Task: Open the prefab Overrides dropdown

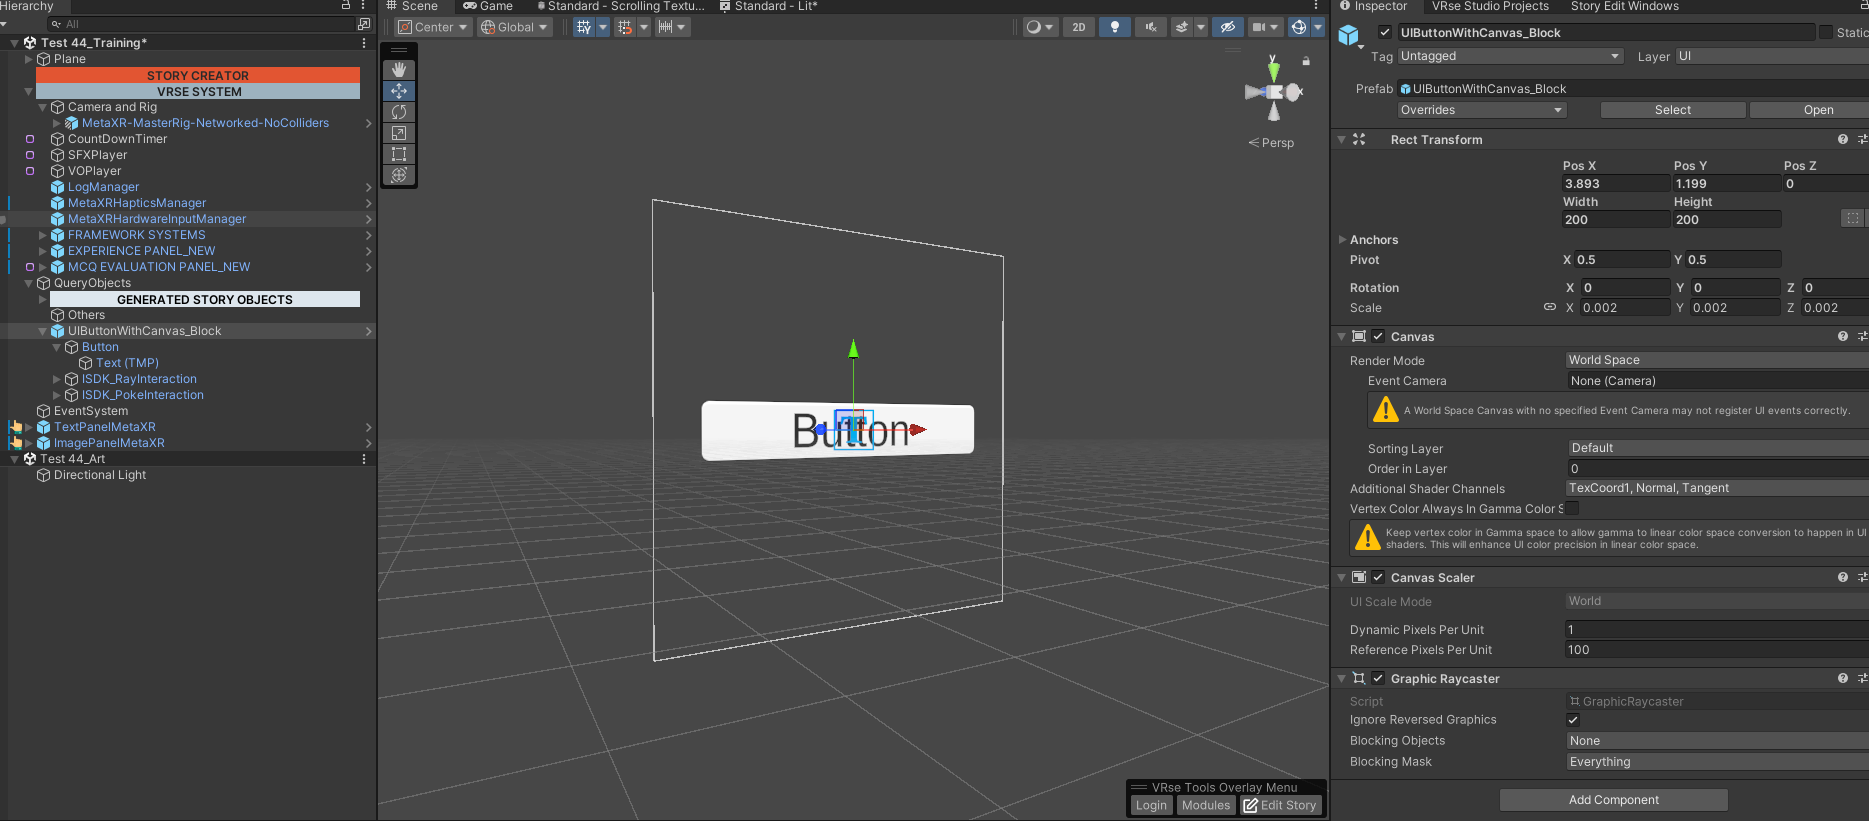Action: [1482, 110]
